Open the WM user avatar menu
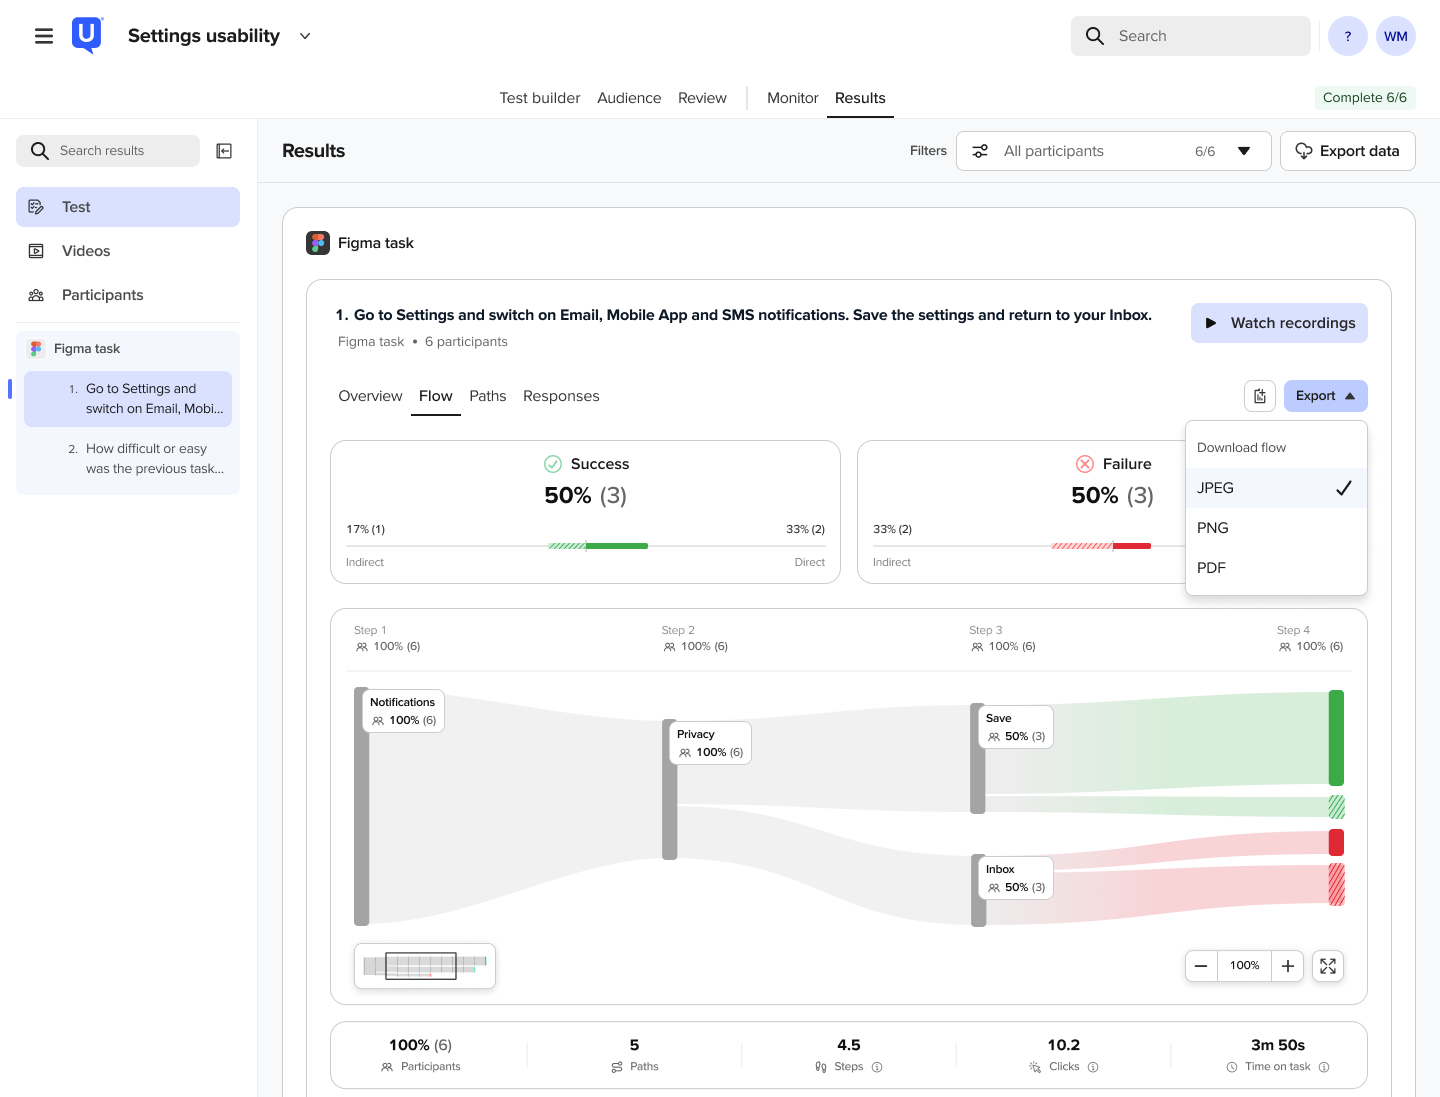The height and width of the screenshot is (1097, 1440). pyautogui.click(x=1396, y=36)
